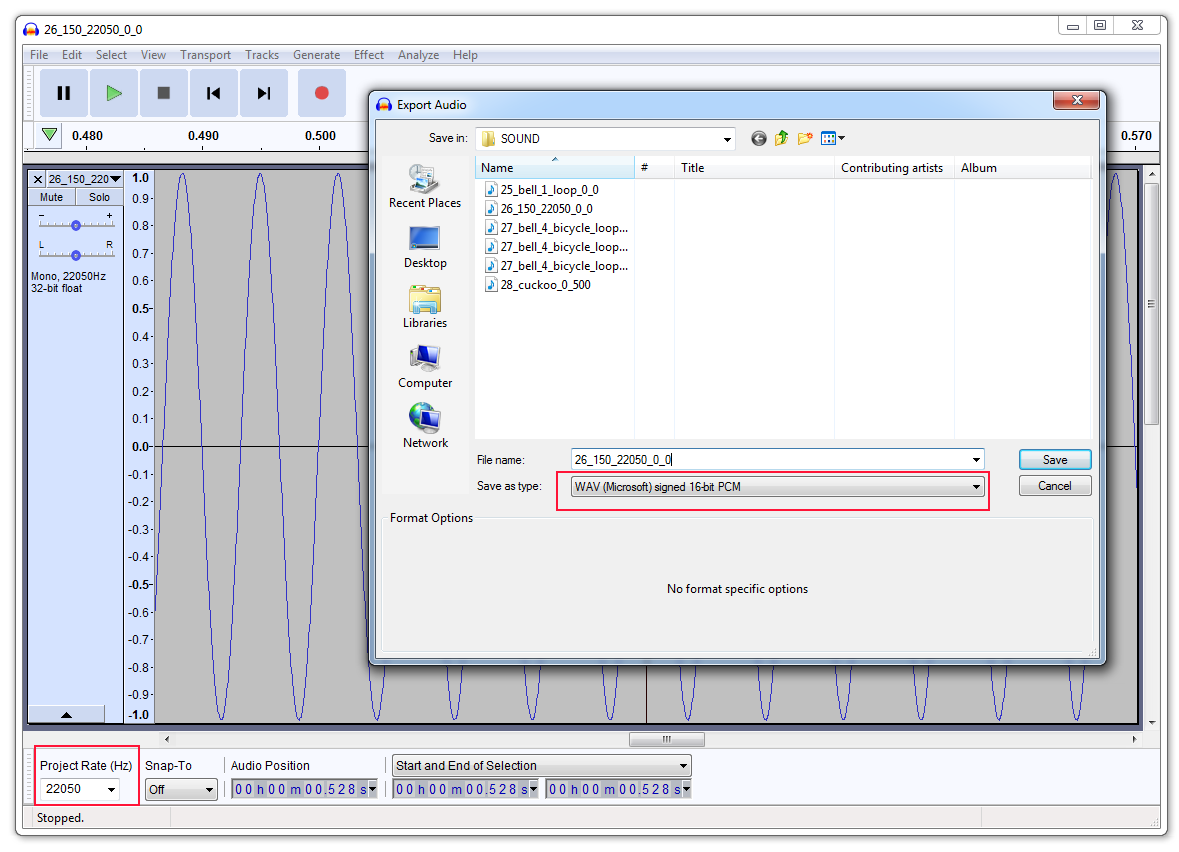Click the track gain slider handle

(x=76, y=226)
